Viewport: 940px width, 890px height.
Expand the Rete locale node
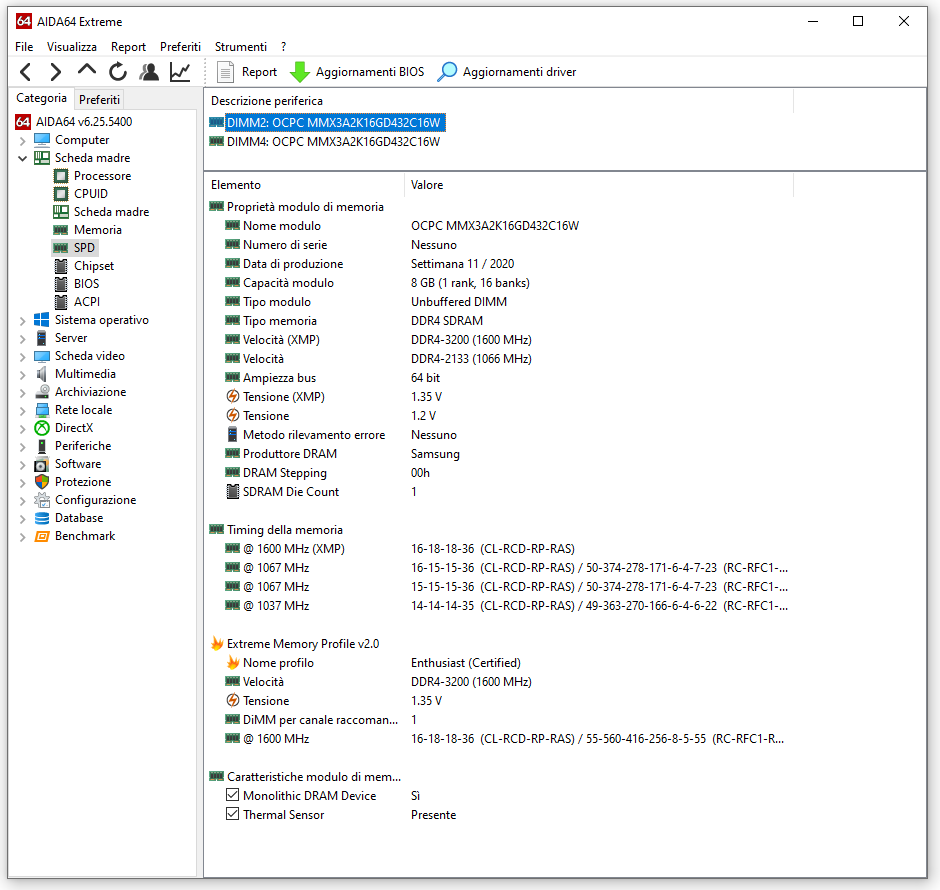tap(22, 411)
